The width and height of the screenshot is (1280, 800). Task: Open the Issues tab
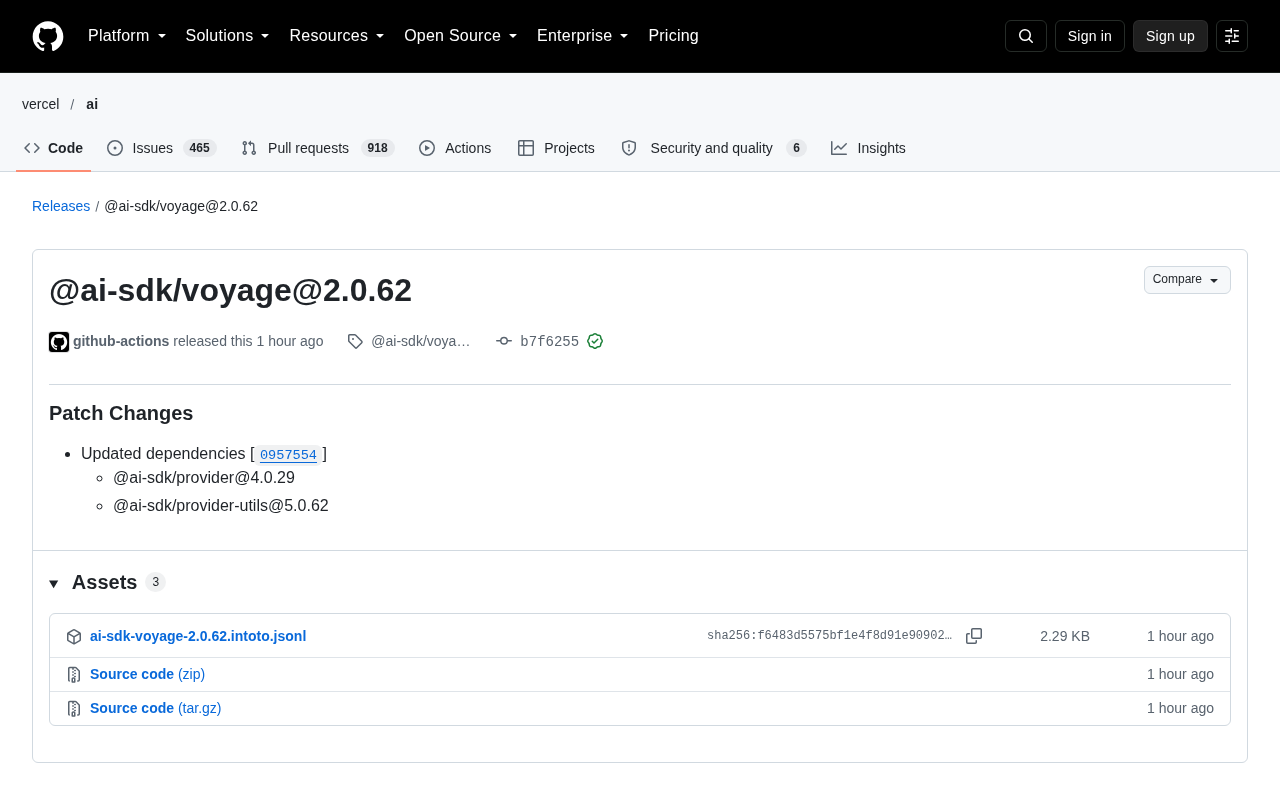pyautogui.click(x=162, y=148)
